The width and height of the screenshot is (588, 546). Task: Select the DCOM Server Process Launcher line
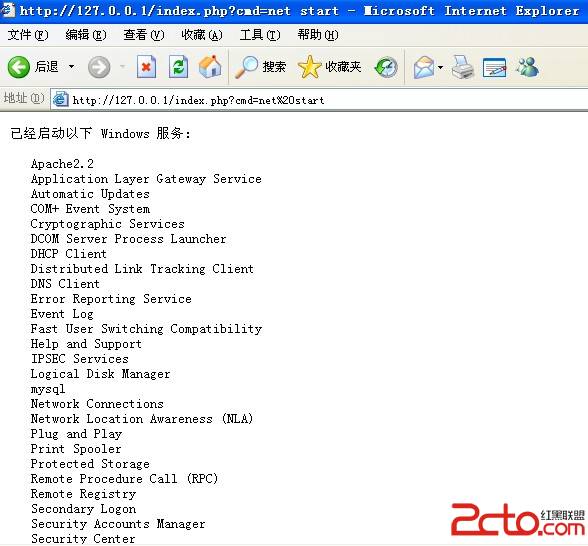pos(129,239)
